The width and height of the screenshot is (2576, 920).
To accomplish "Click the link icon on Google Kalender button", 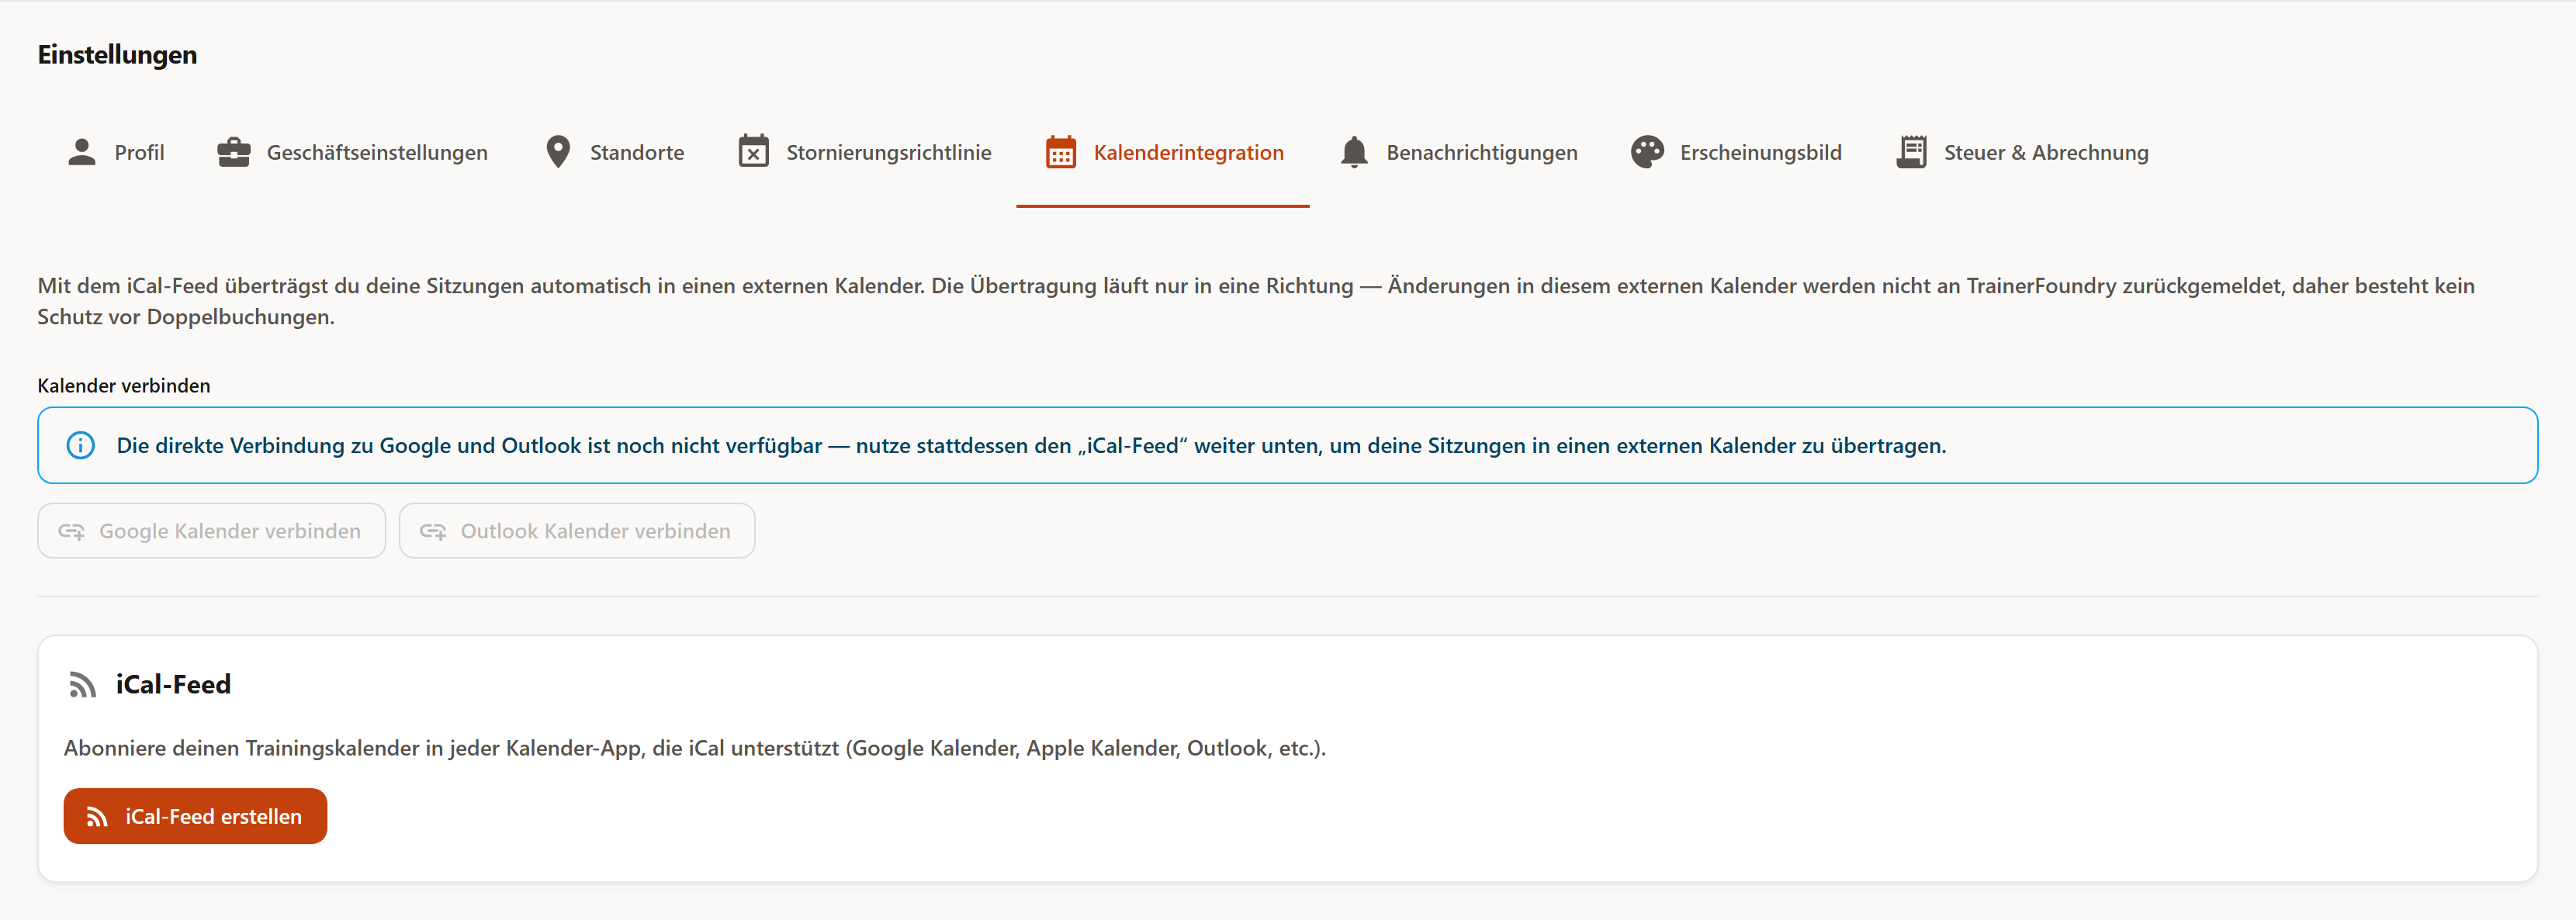I will (71, 531).
